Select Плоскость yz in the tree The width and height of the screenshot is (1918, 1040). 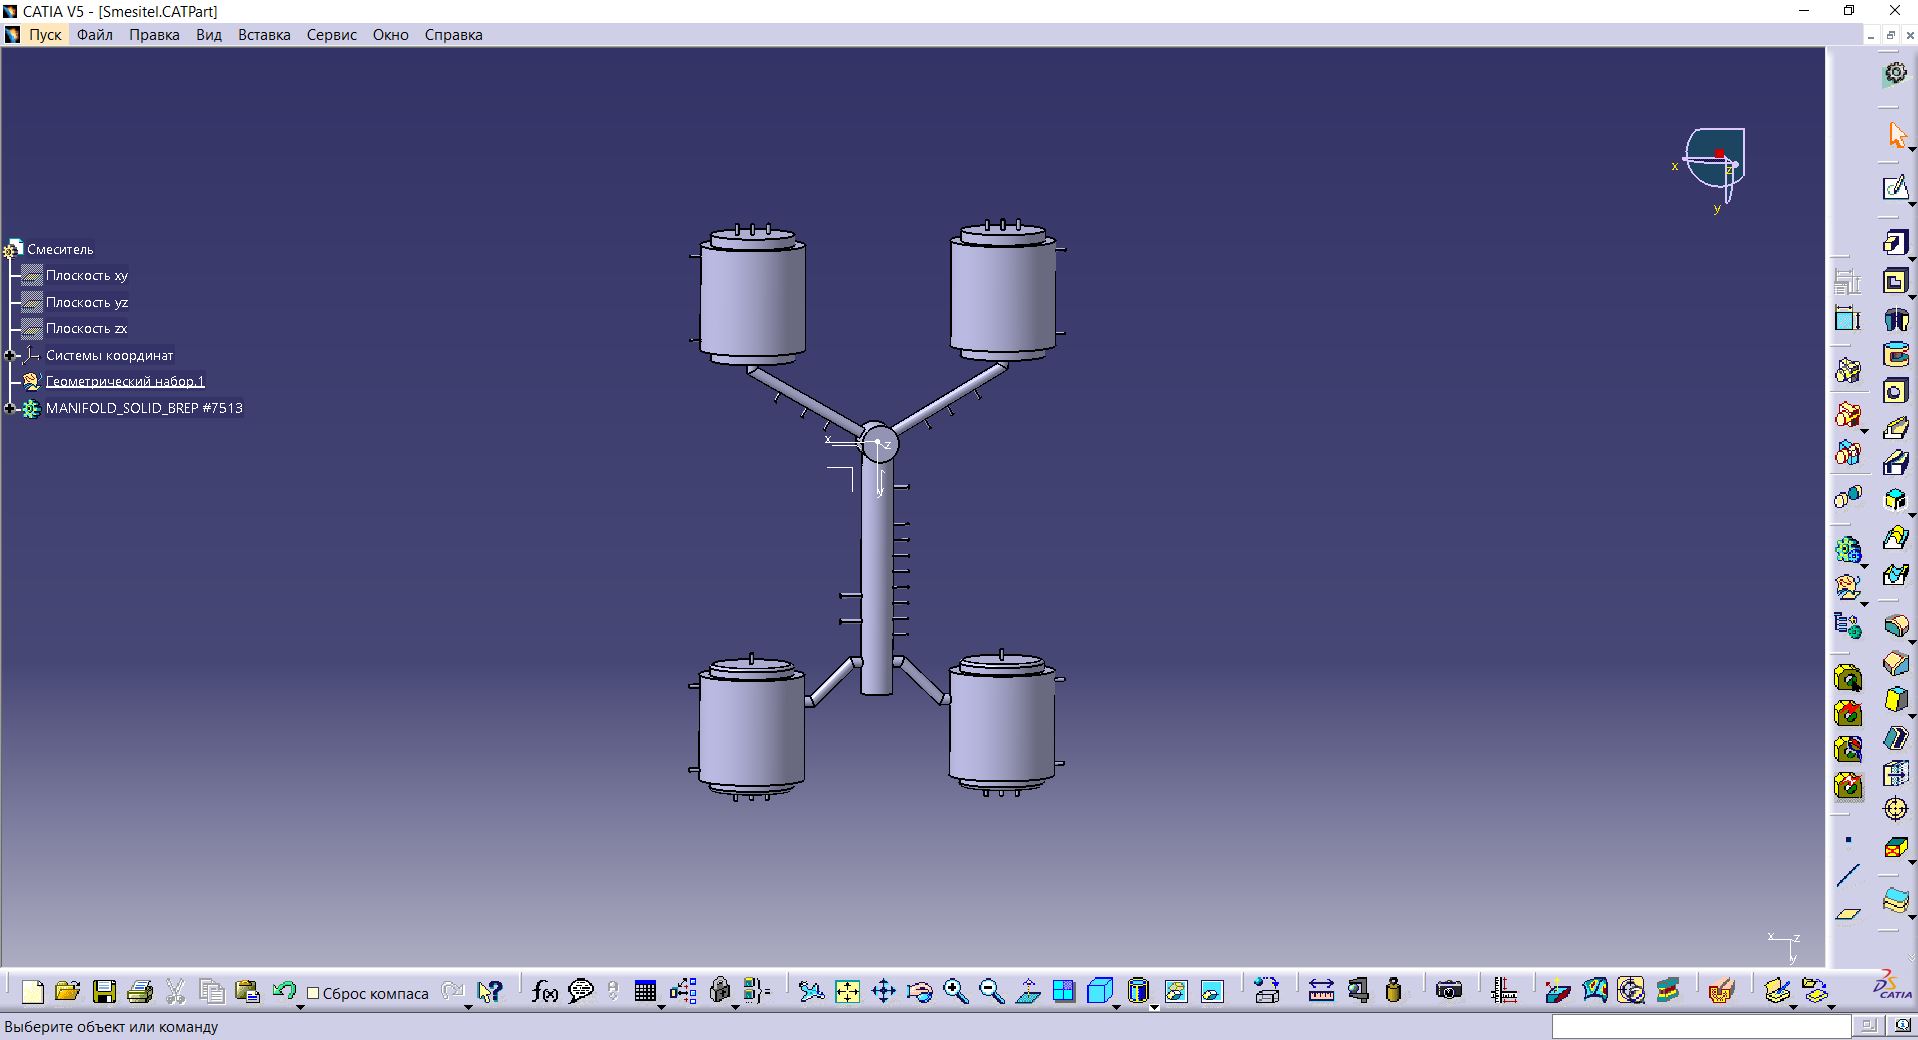[87, 302]
